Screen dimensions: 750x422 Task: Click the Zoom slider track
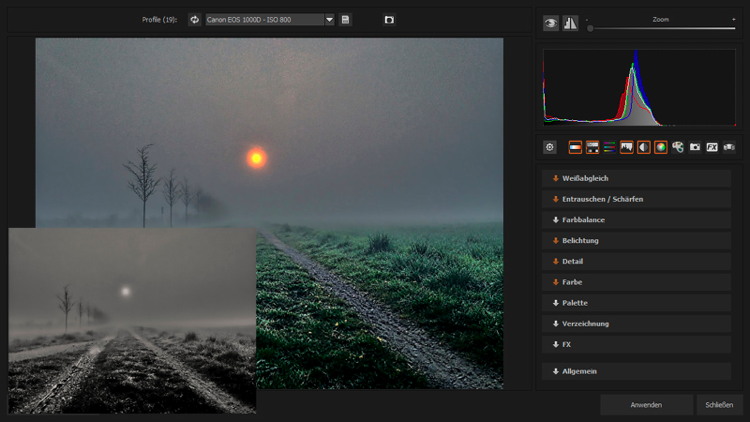[x=661, y=29]
